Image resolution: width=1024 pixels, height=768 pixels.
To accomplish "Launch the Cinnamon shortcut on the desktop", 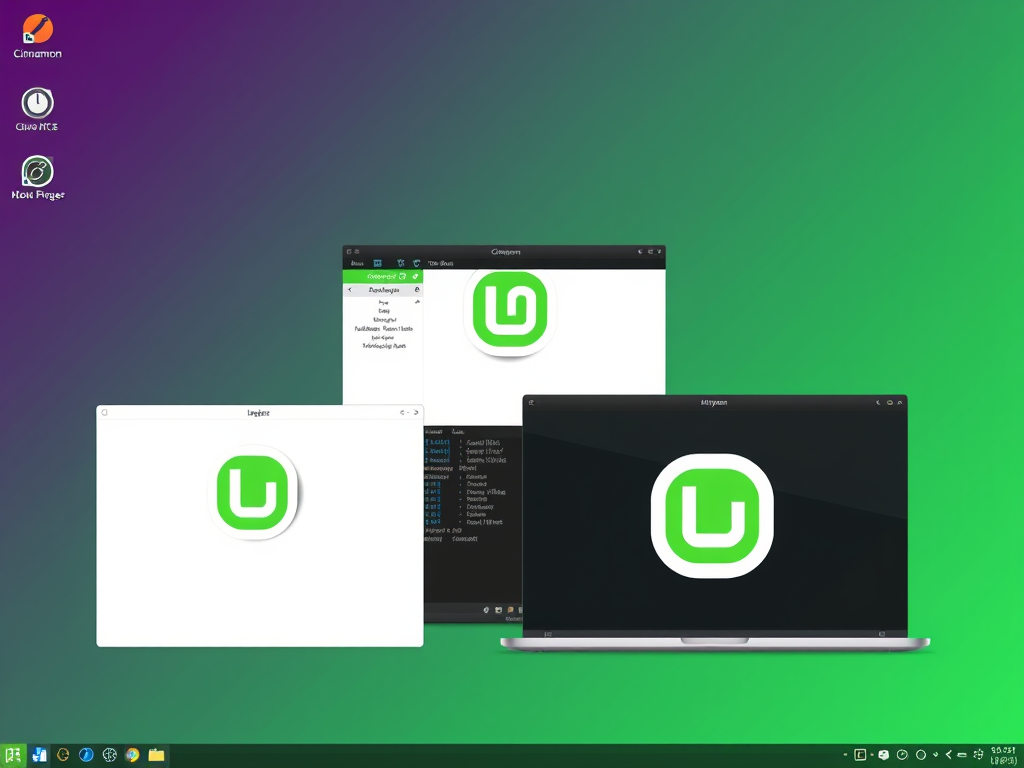I will (x=36, y=30).
